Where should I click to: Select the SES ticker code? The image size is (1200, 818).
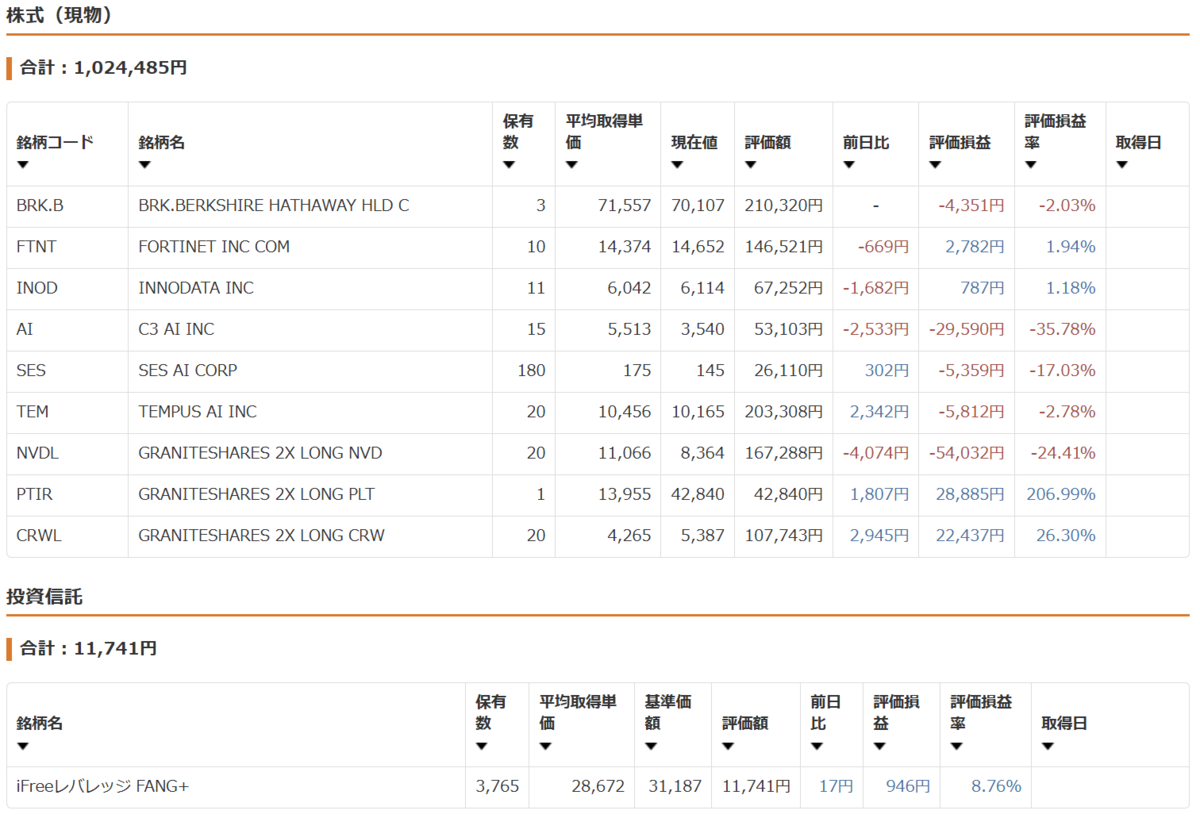tap(31, 370)
